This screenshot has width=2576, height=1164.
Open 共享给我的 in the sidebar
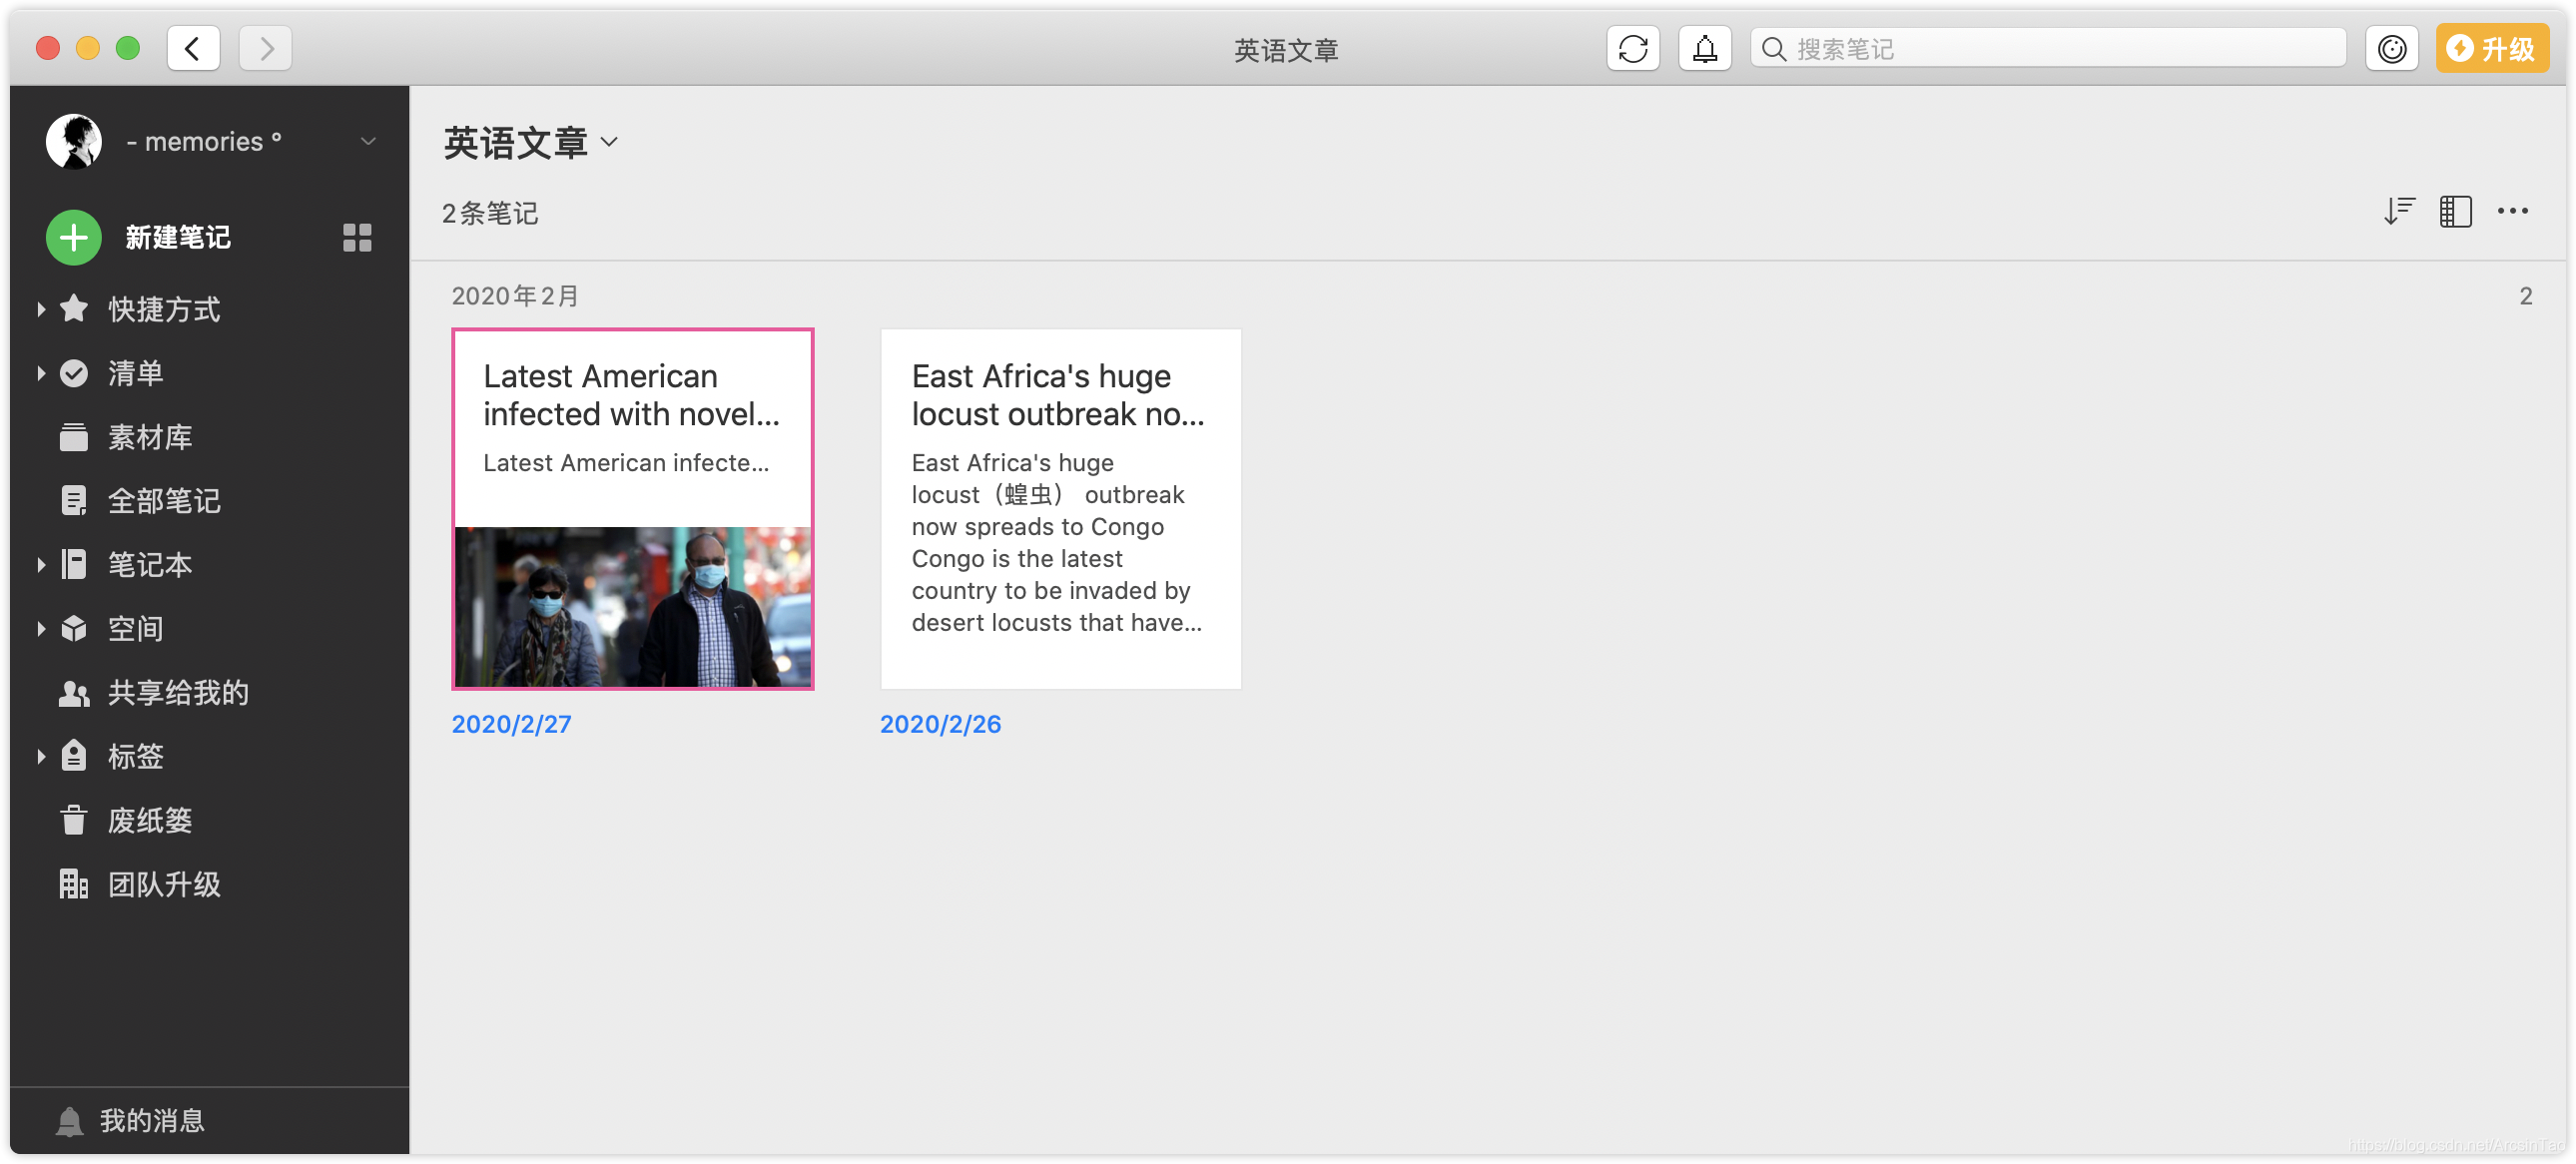tap(177, 692)
